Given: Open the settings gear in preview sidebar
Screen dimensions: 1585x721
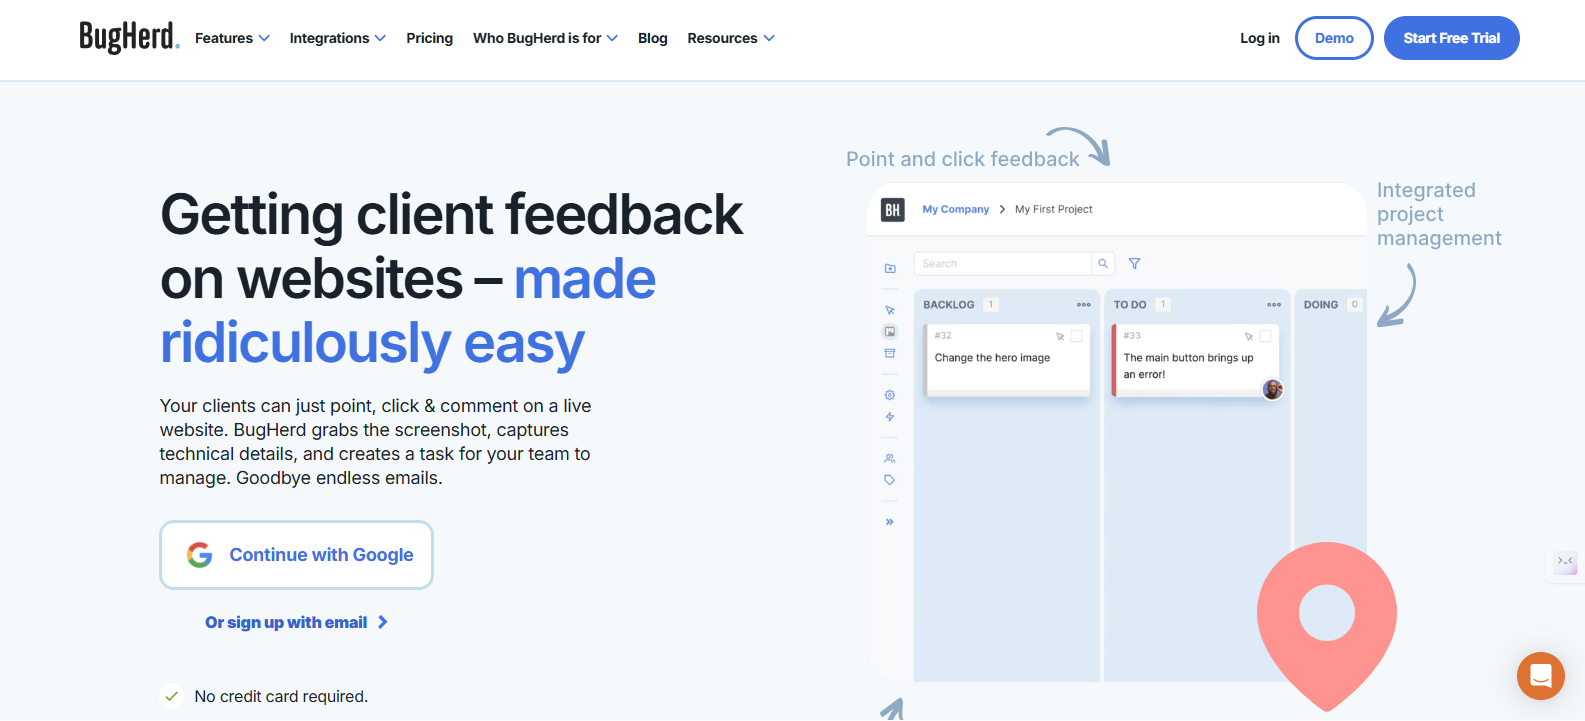Looking at the screenshot, I should (890, 395).
